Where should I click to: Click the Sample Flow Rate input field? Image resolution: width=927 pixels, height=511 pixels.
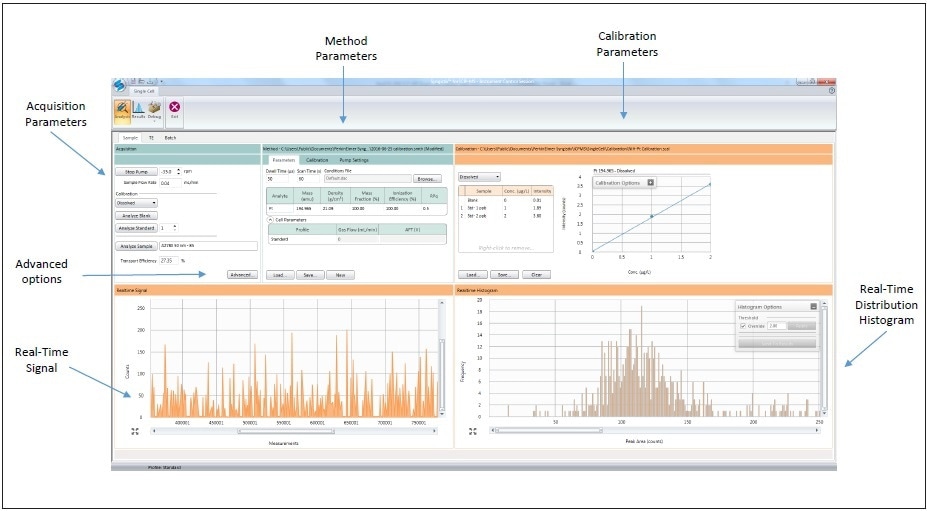[x=171, y=183]
